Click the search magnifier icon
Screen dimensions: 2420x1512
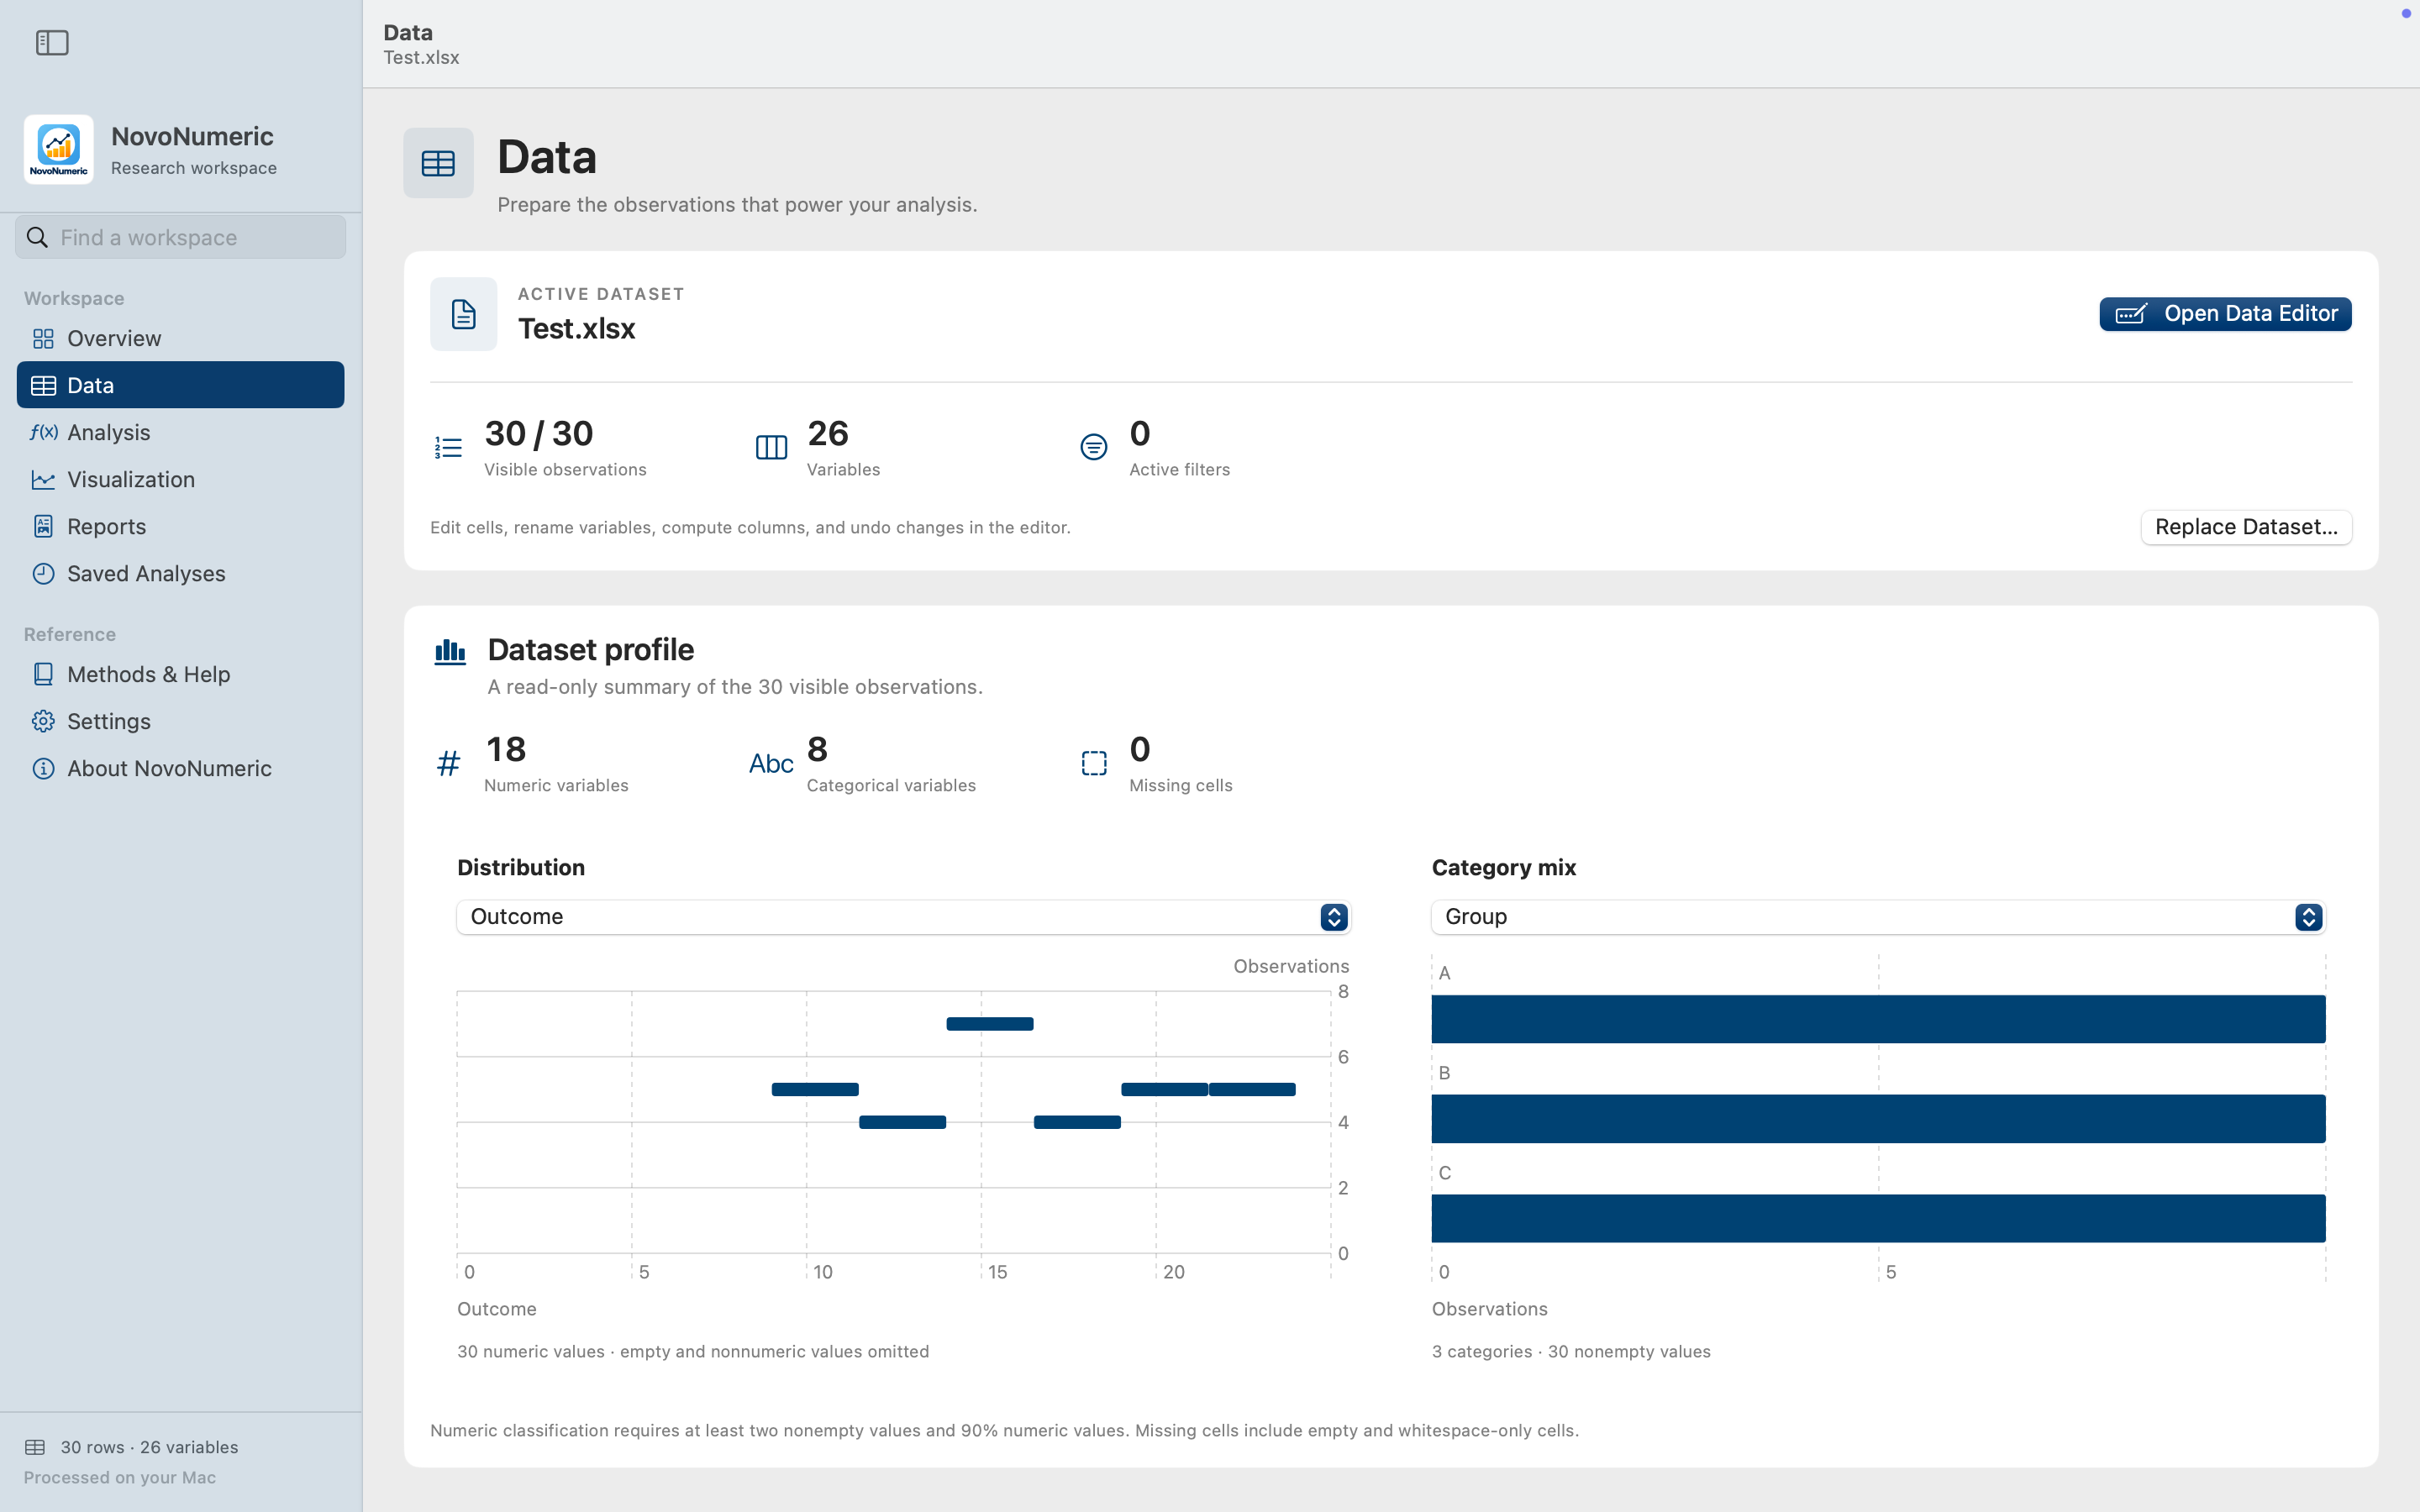37,237
